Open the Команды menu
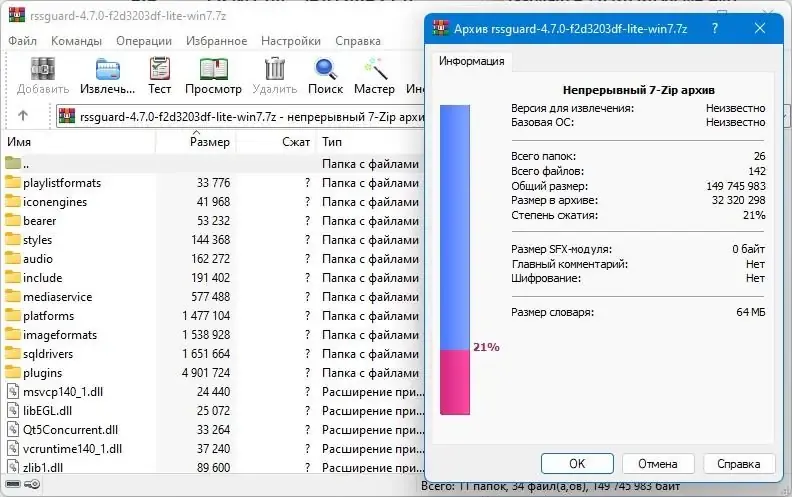 point(76,41)
